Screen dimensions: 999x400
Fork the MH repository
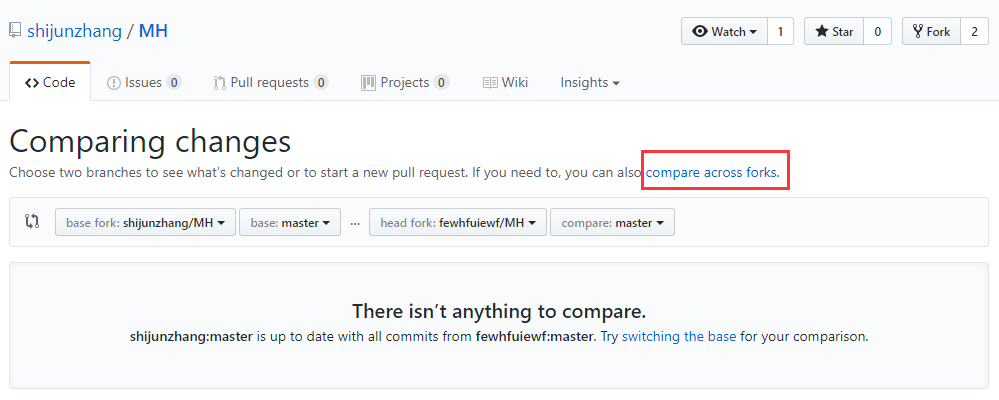point(931,31)
